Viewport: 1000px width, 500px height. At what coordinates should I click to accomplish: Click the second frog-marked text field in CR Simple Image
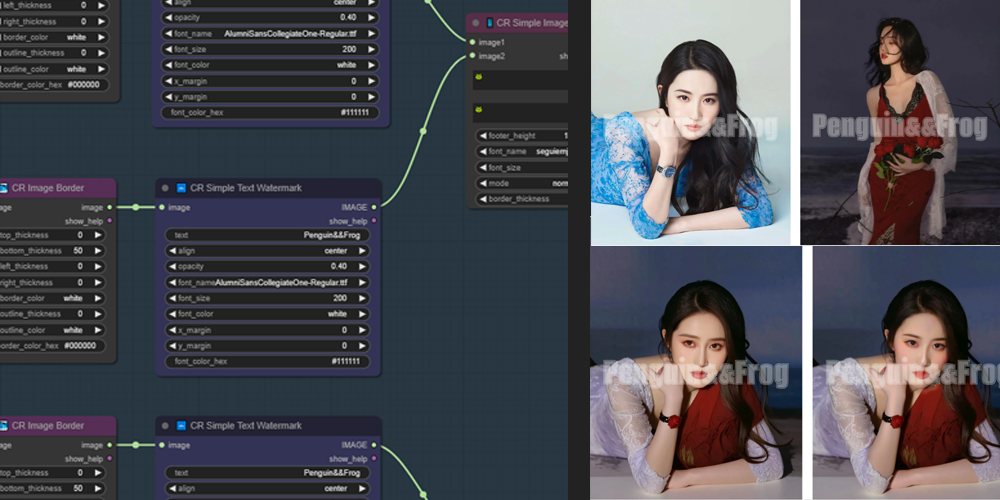click(x=520, y=112)
